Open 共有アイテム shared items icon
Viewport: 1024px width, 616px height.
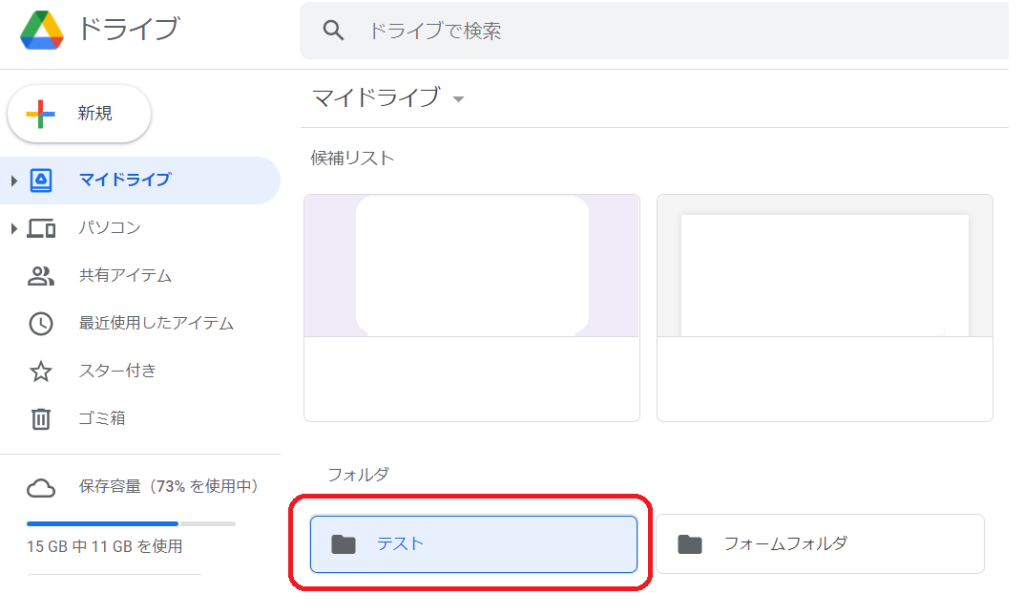point(40,276)
